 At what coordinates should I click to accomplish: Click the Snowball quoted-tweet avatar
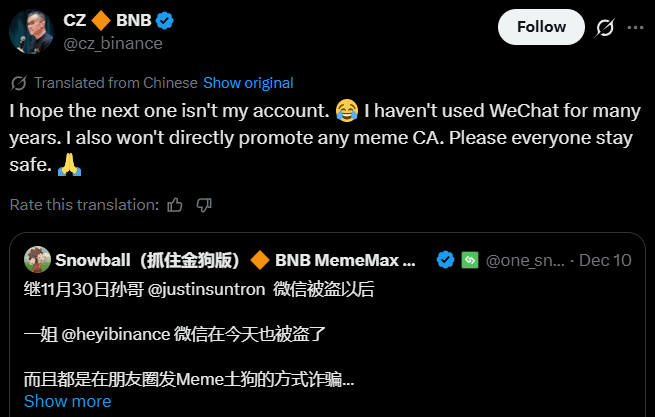[37, 260]
